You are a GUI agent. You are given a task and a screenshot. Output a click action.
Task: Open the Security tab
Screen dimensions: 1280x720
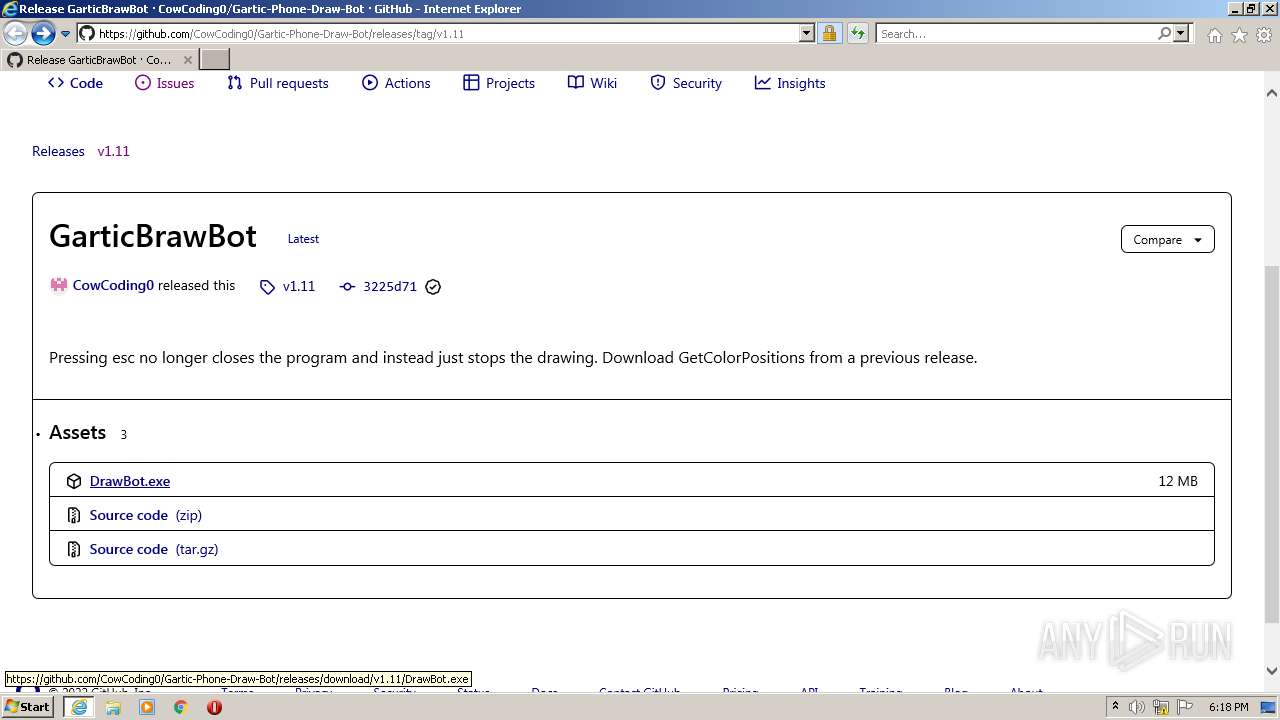pos(686,83)
